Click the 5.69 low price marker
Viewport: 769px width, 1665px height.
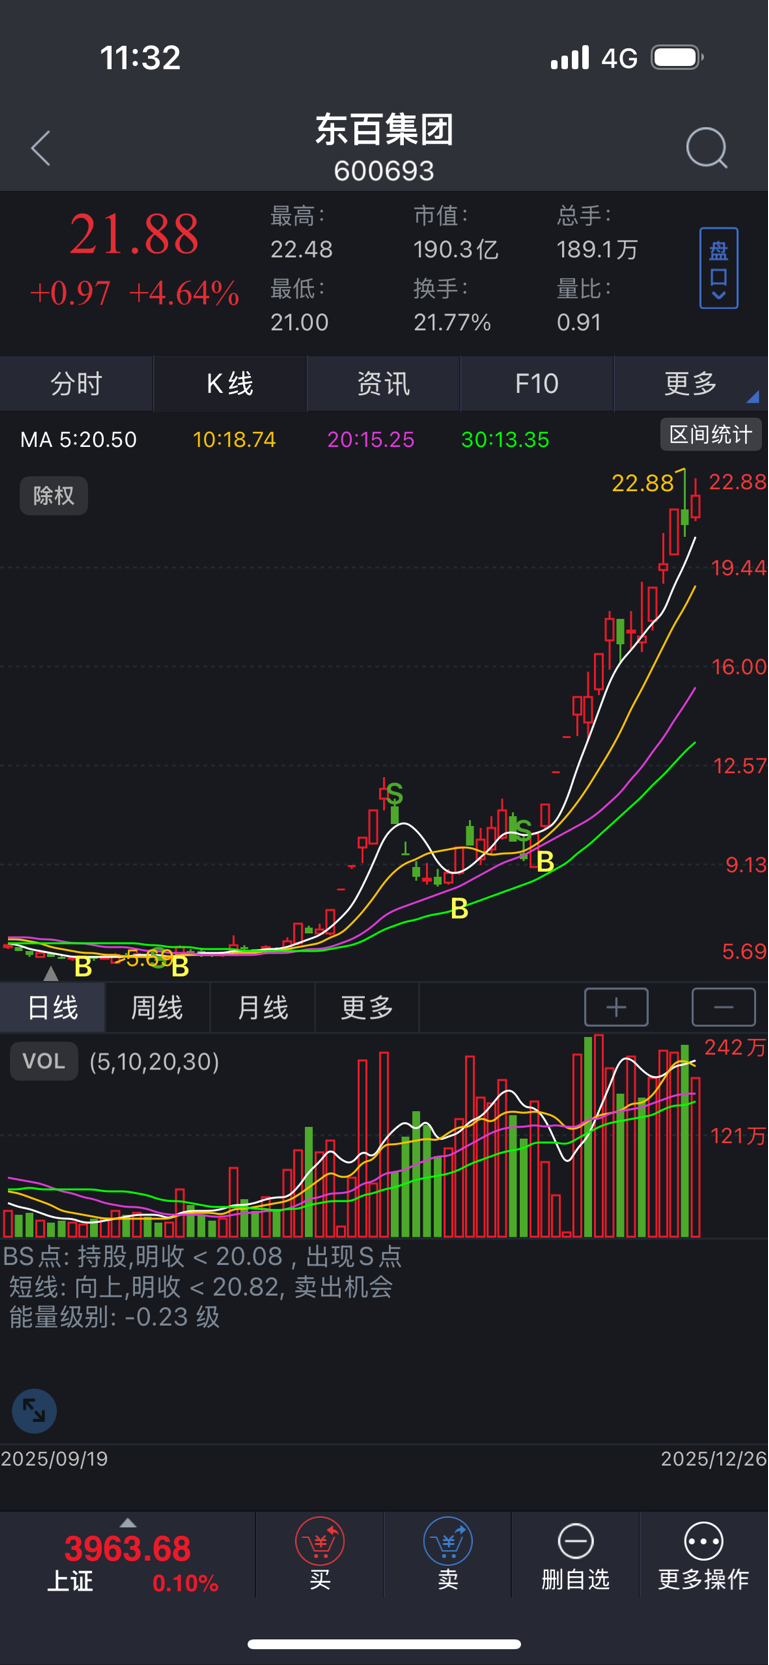[x=147, y=958]
